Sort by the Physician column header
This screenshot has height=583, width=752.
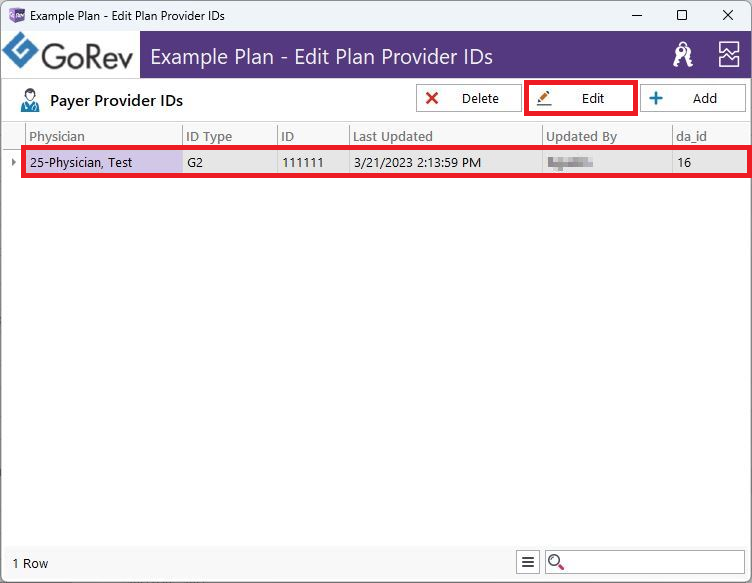pos(104,137)
